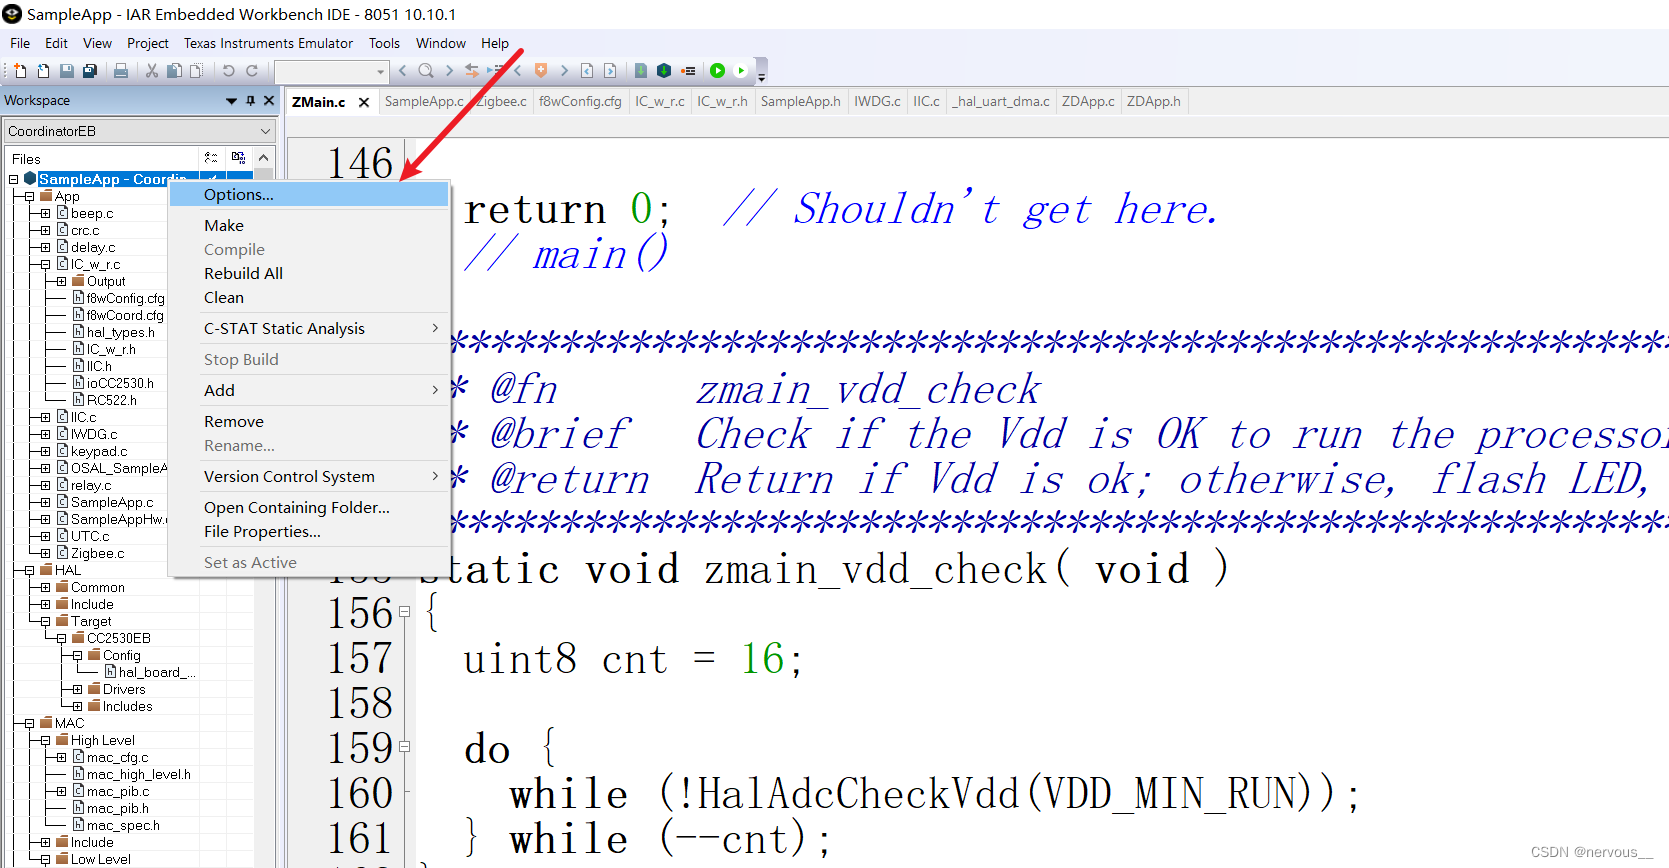Open the Add submenu
Viewport: 1669px width, 868px height.
click(x=309, y=391)
